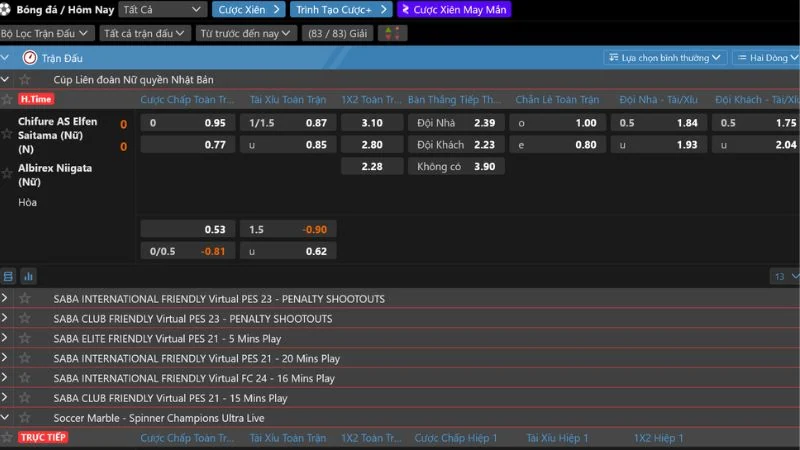800x450 pixels.
Task: Open the Tất cả trận đấu dropdown
Action: tap(145, 33)
